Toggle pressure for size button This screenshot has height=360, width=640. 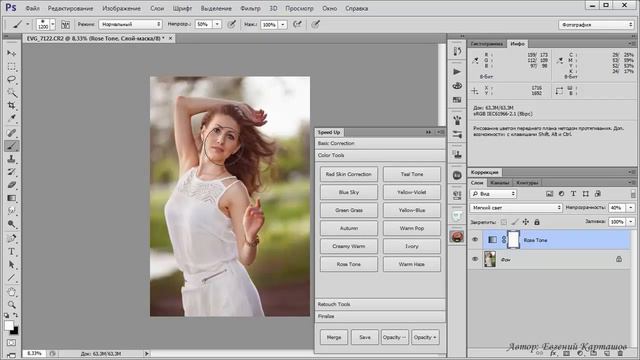315,24
